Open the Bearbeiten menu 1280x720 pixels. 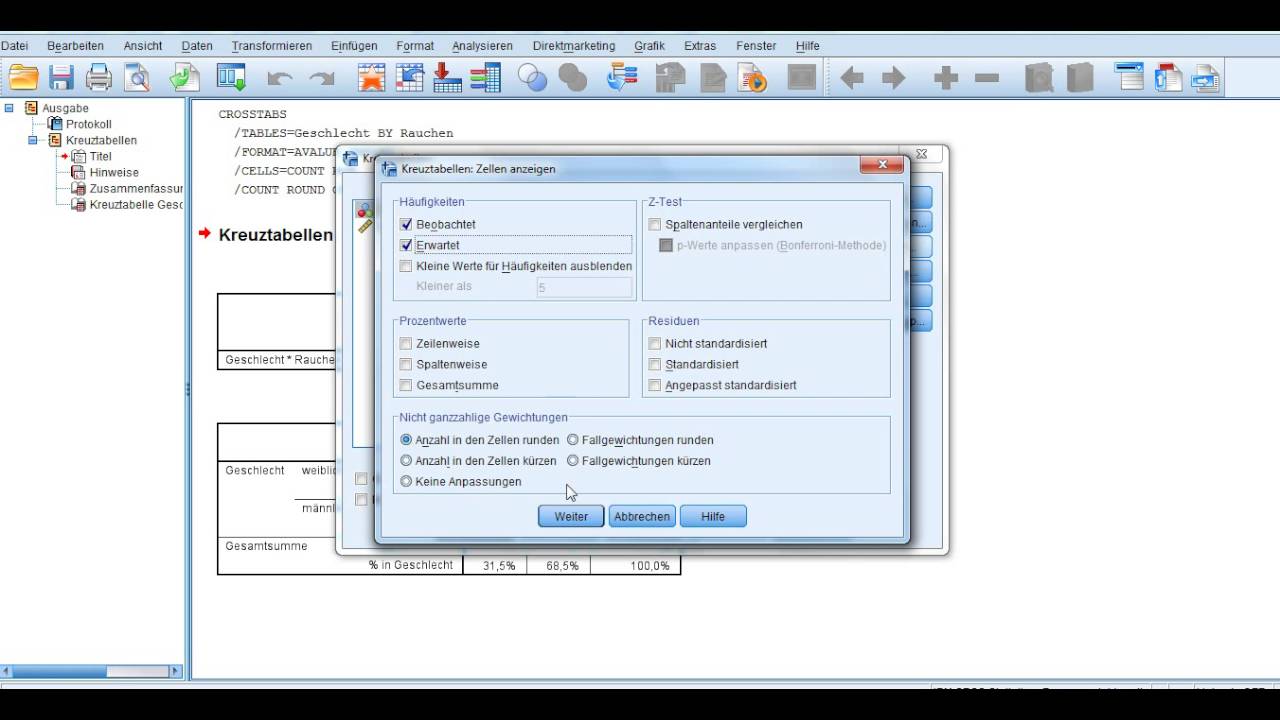click(x=75, y=46)
